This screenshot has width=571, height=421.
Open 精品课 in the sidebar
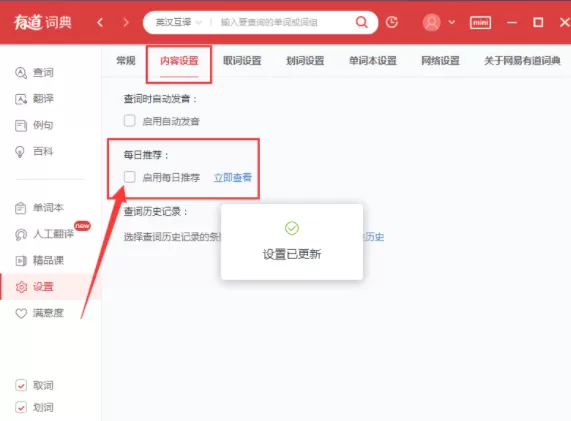(39, 260)
